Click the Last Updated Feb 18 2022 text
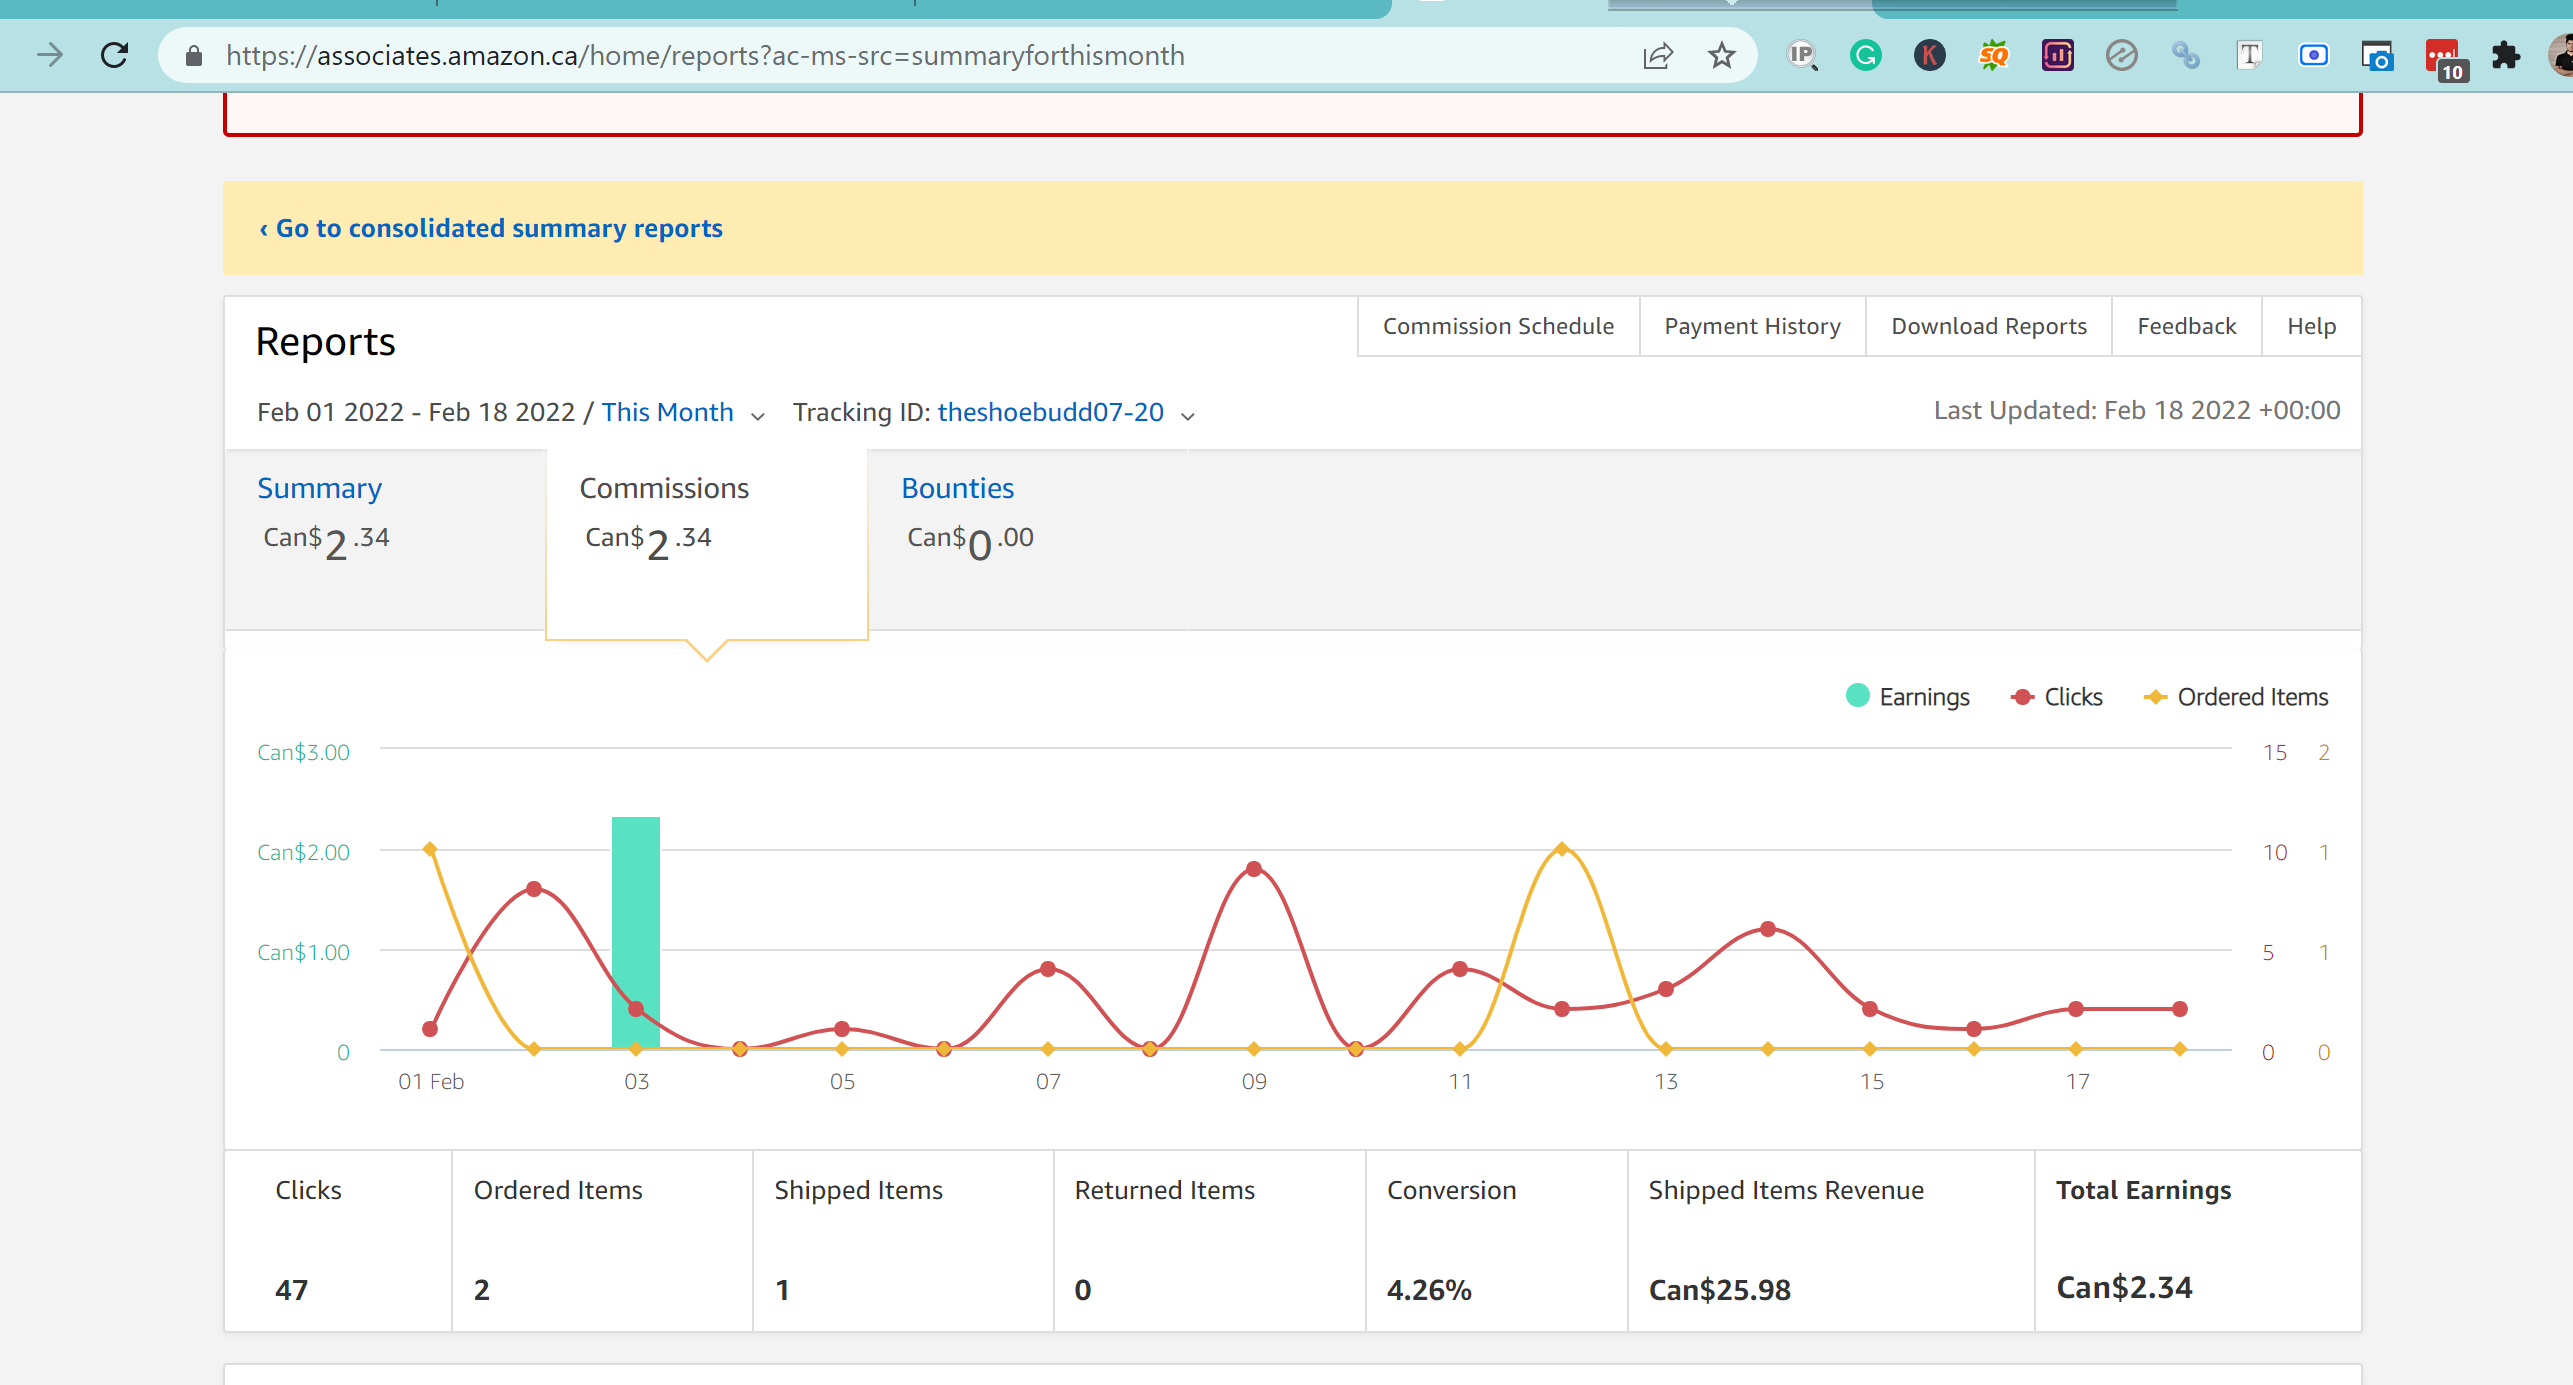Image resolution: width=2573 pixels, height=1385 pixels. pyautogui.click(x=2136, y=410)
